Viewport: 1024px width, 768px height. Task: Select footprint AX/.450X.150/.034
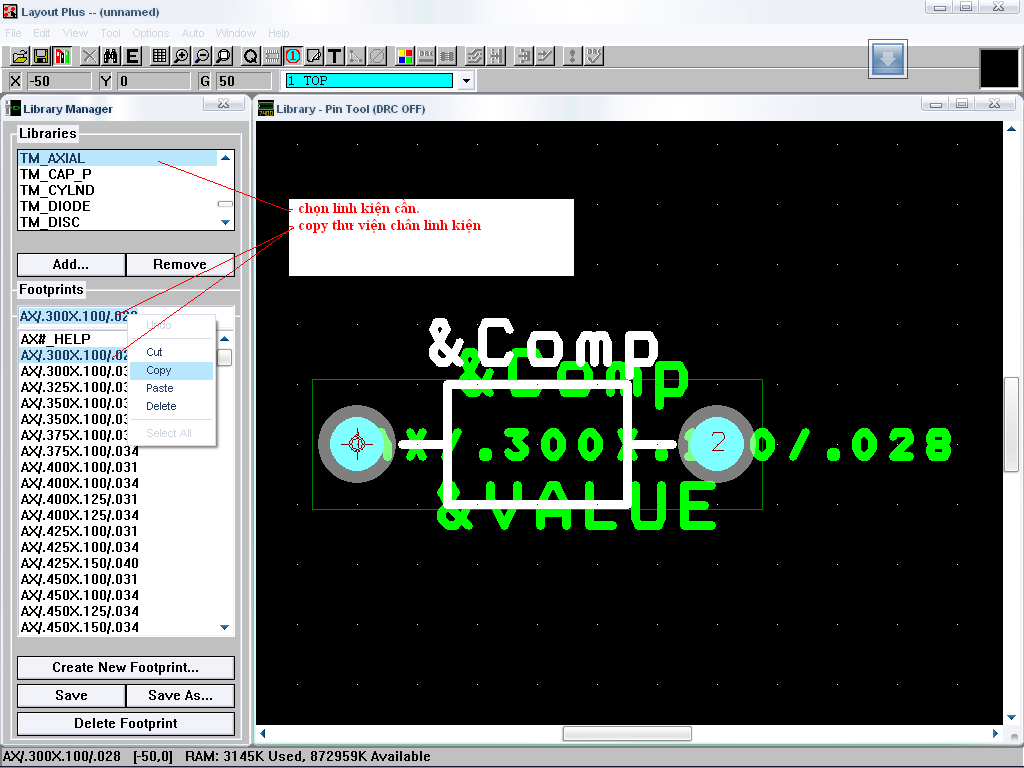pos(118,627)
